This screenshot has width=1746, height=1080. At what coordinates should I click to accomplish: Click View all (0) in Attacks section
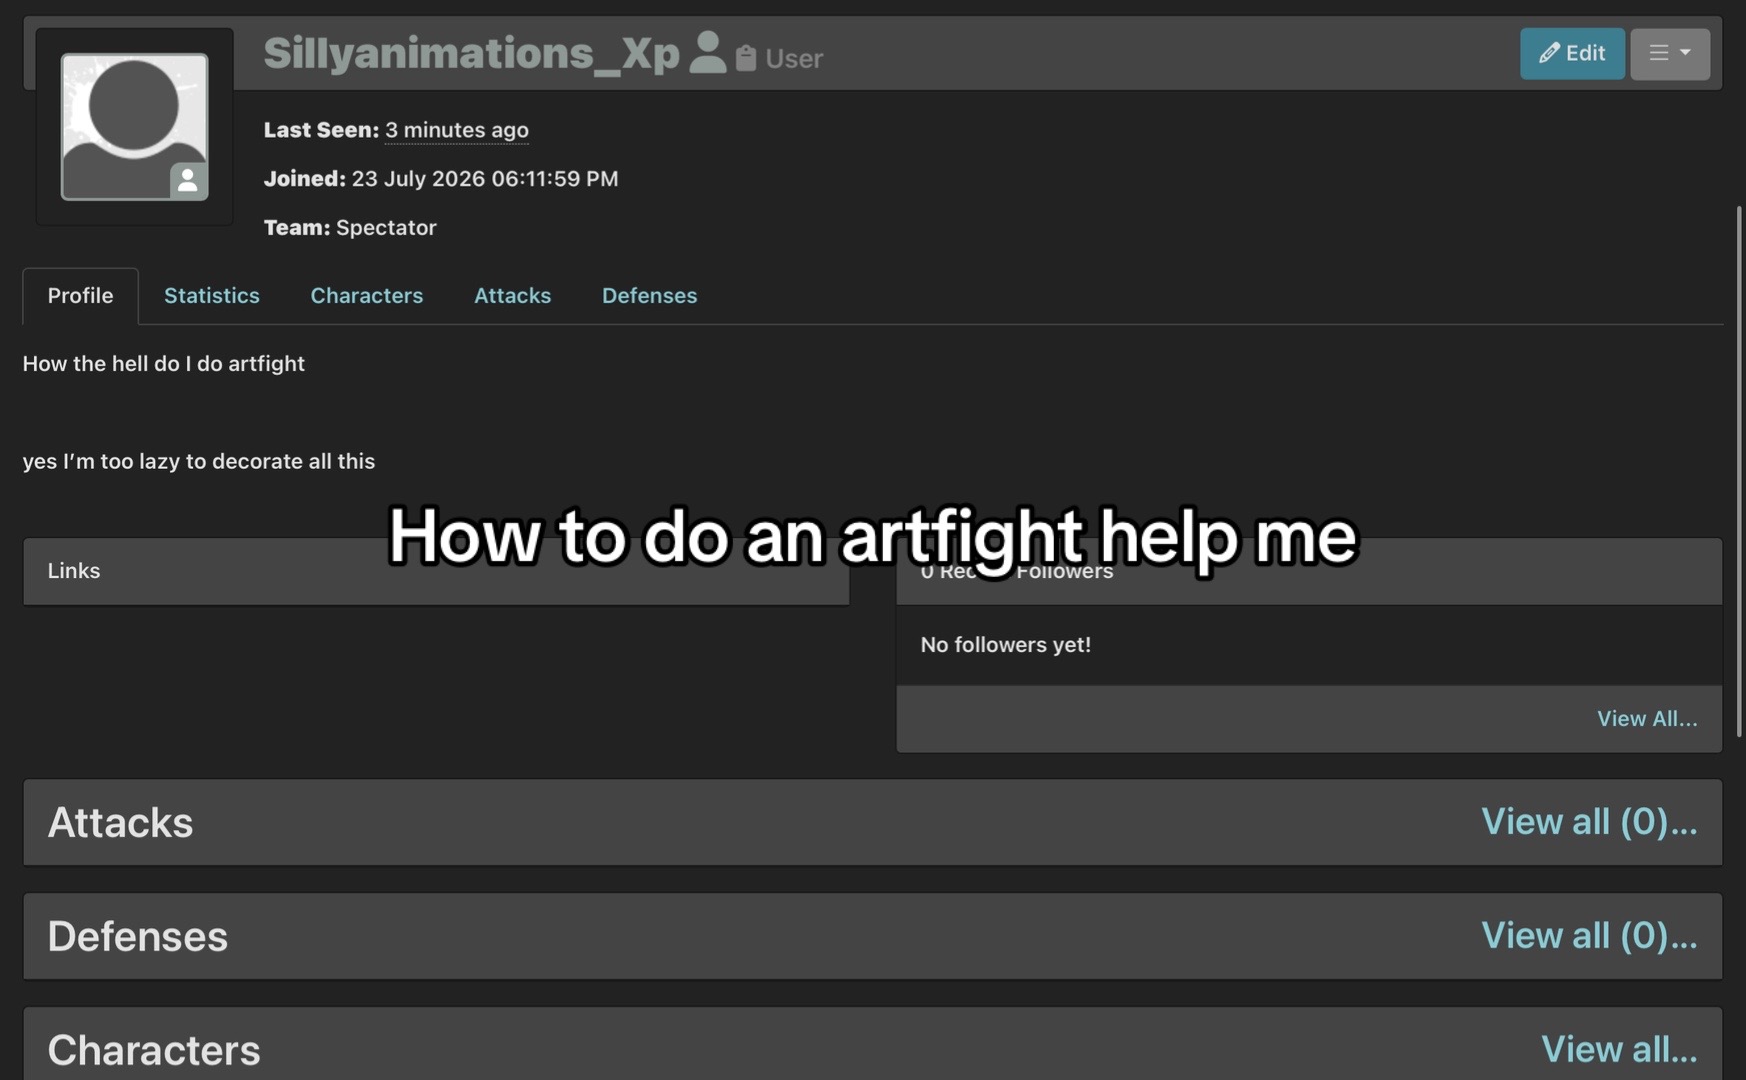(1589, 822)
